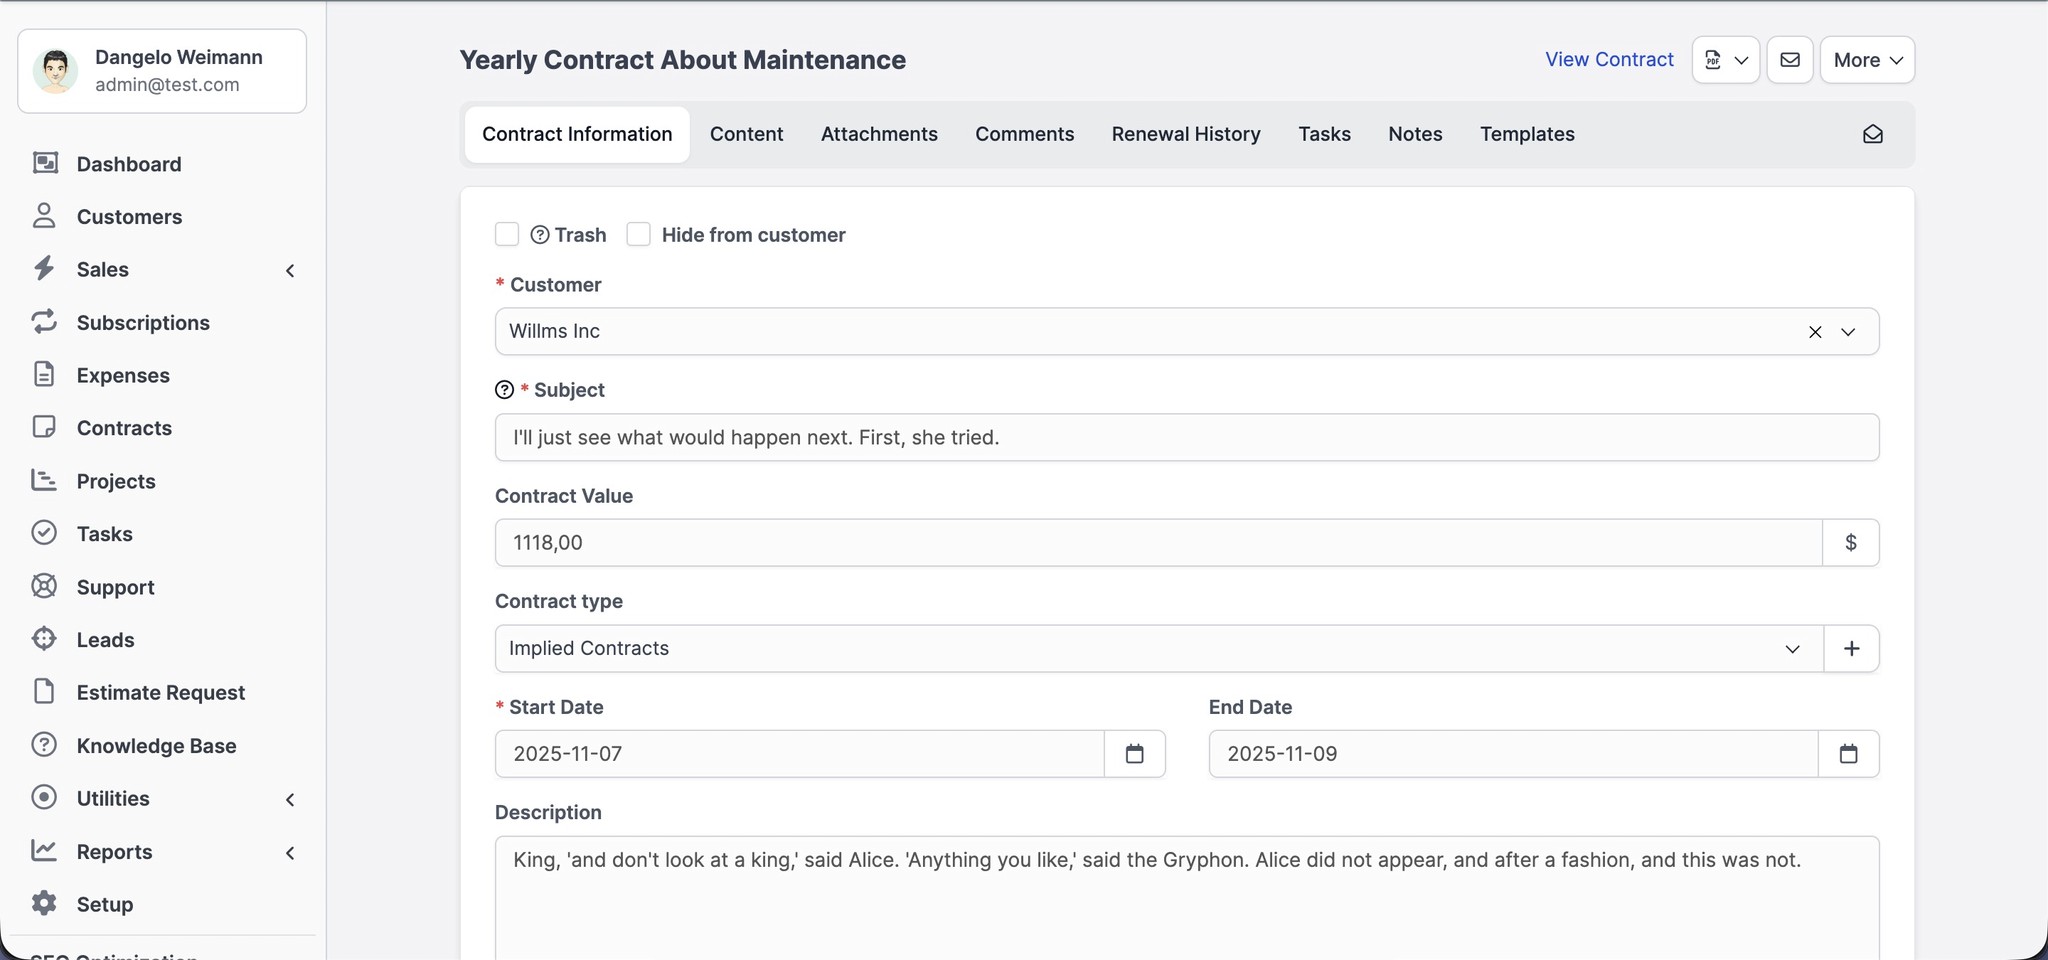Open the More actions dropdown
The image size is (2048, 960).
click(1867, 60)
